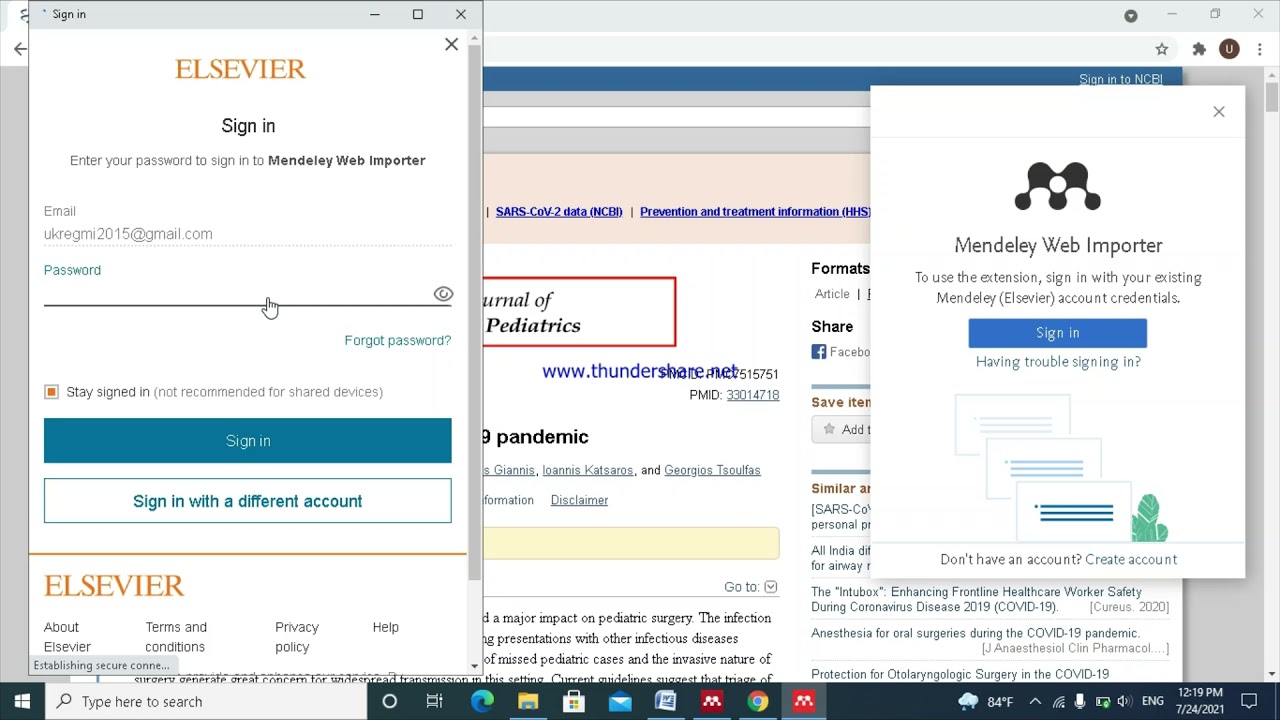Viewport: 1280px width, 720px height.
Task: Open File Explorer from taskbar
Action: click(528, 702)
